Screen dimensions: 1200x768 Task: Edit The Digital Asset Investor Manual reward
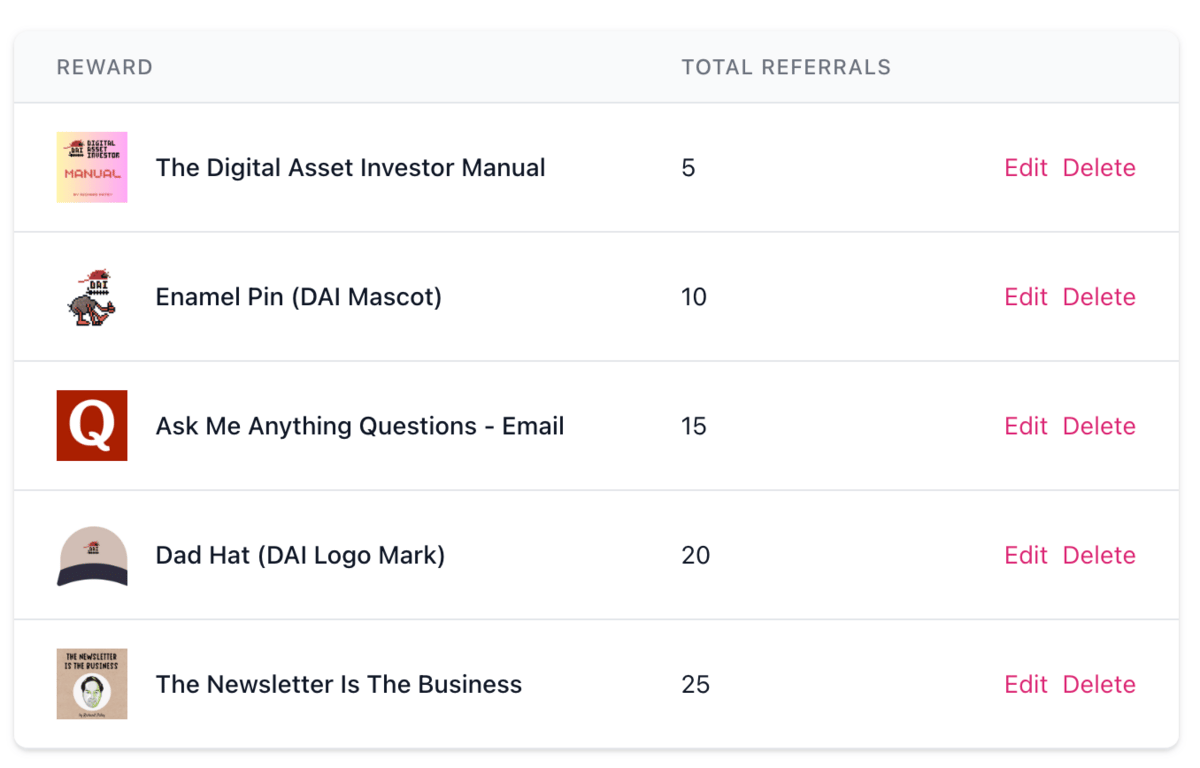pos(1025,168)
